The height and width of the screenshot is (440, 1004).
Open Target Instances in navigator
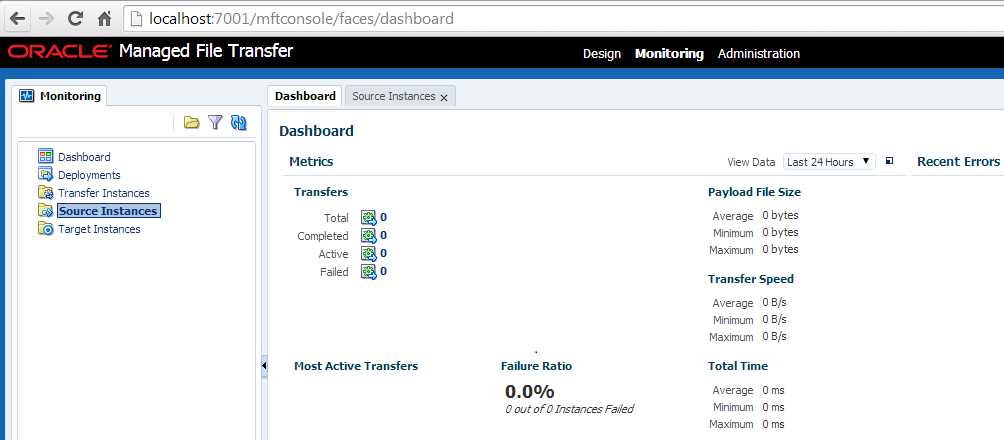(x=99, y=229)
